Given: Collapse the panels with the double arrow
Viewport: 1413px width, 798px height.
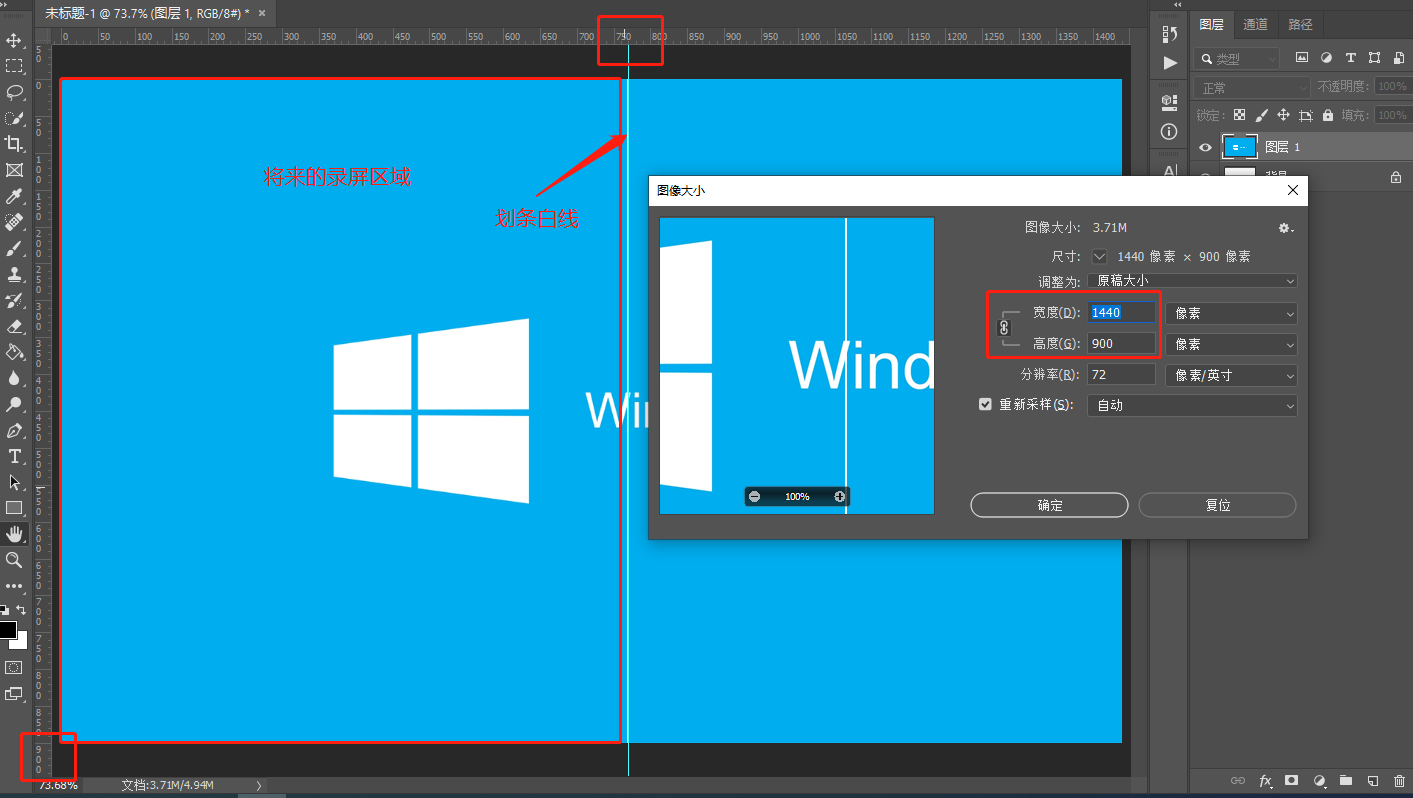Looking at the screenshot, I should point(1176,5).
